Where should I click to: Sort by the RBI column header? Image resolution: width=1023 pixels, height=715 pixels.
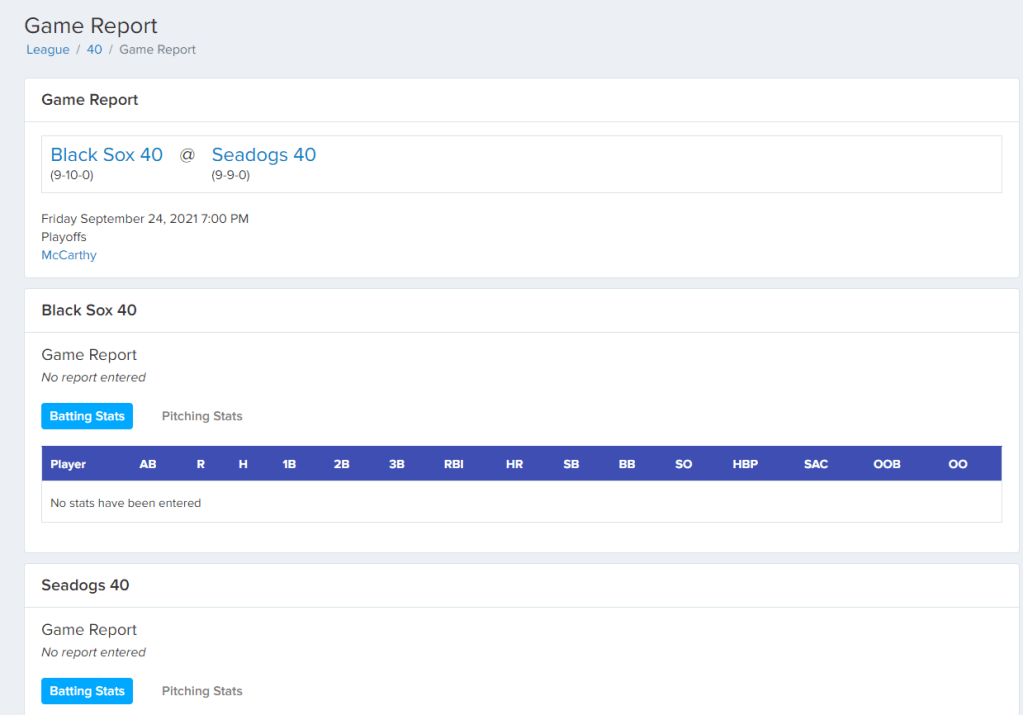[x=454, y=464]
